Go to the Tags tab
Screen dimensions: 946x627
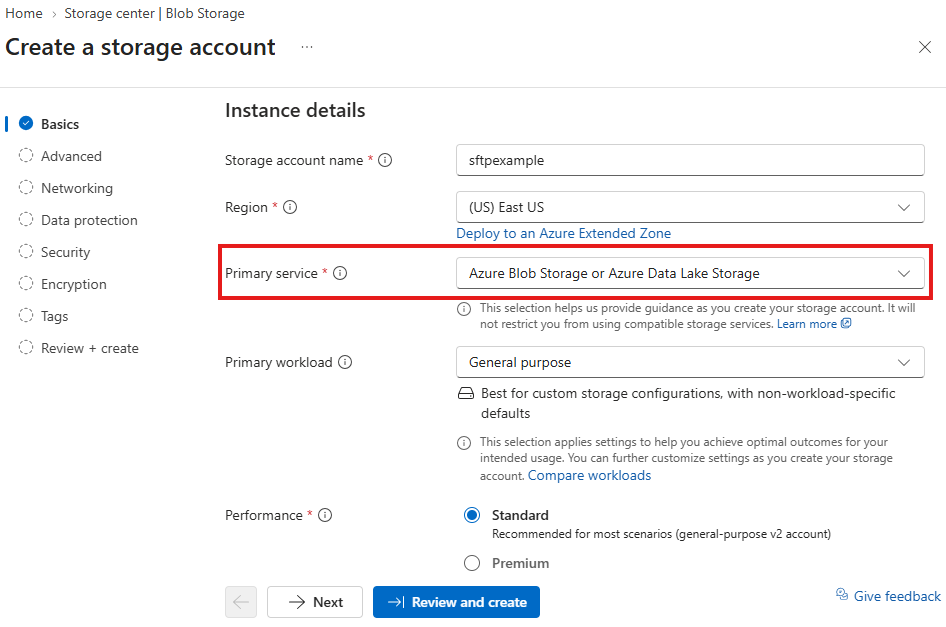tap(54, 316)
